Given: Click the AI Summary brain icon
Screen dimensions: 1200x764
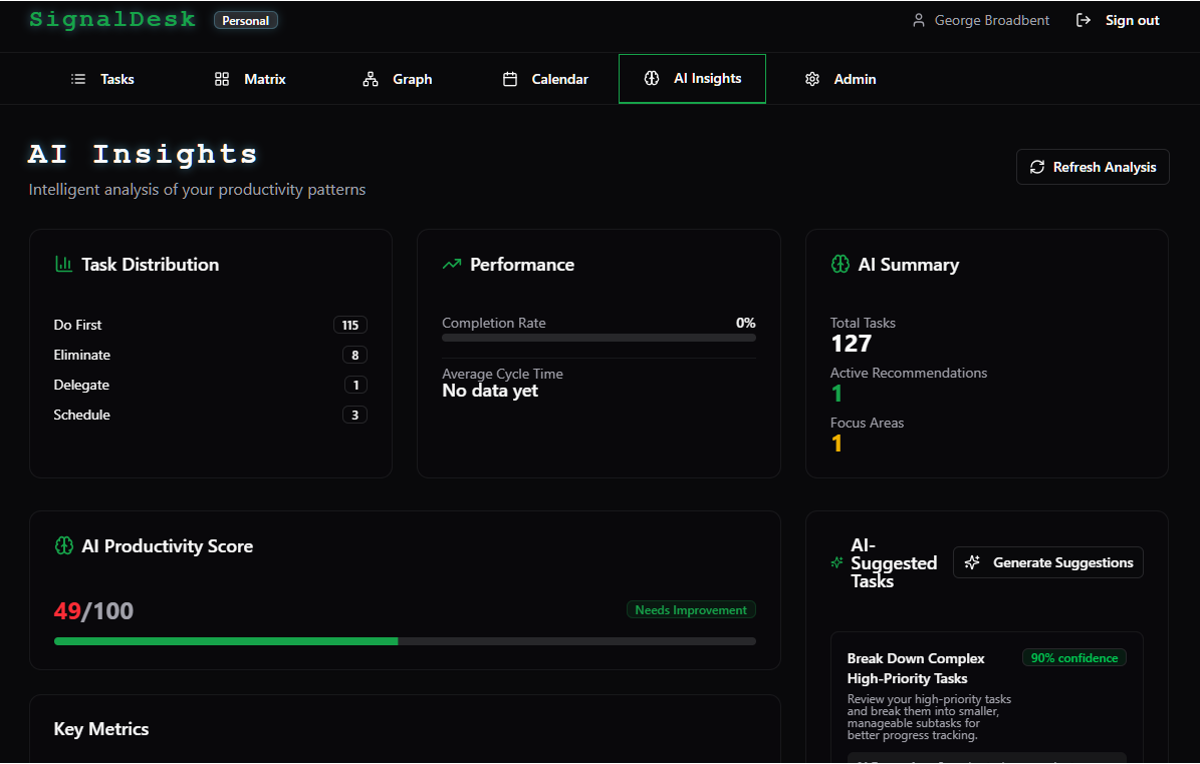Looking at the screenshot, I should pyautogui.click(x=840, y=264).
